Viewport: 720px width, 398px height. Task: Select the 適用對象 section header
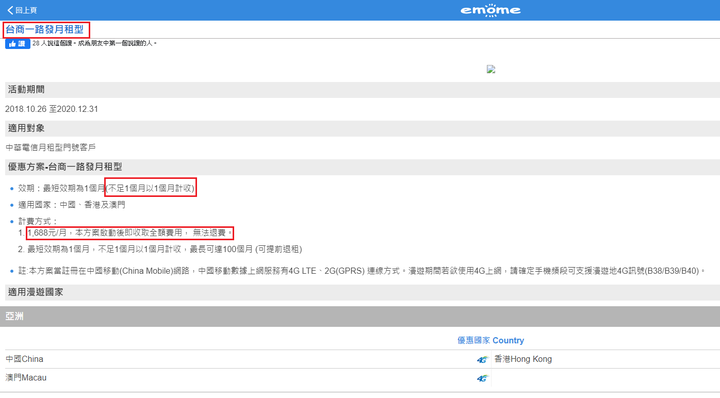pos(362,128)
